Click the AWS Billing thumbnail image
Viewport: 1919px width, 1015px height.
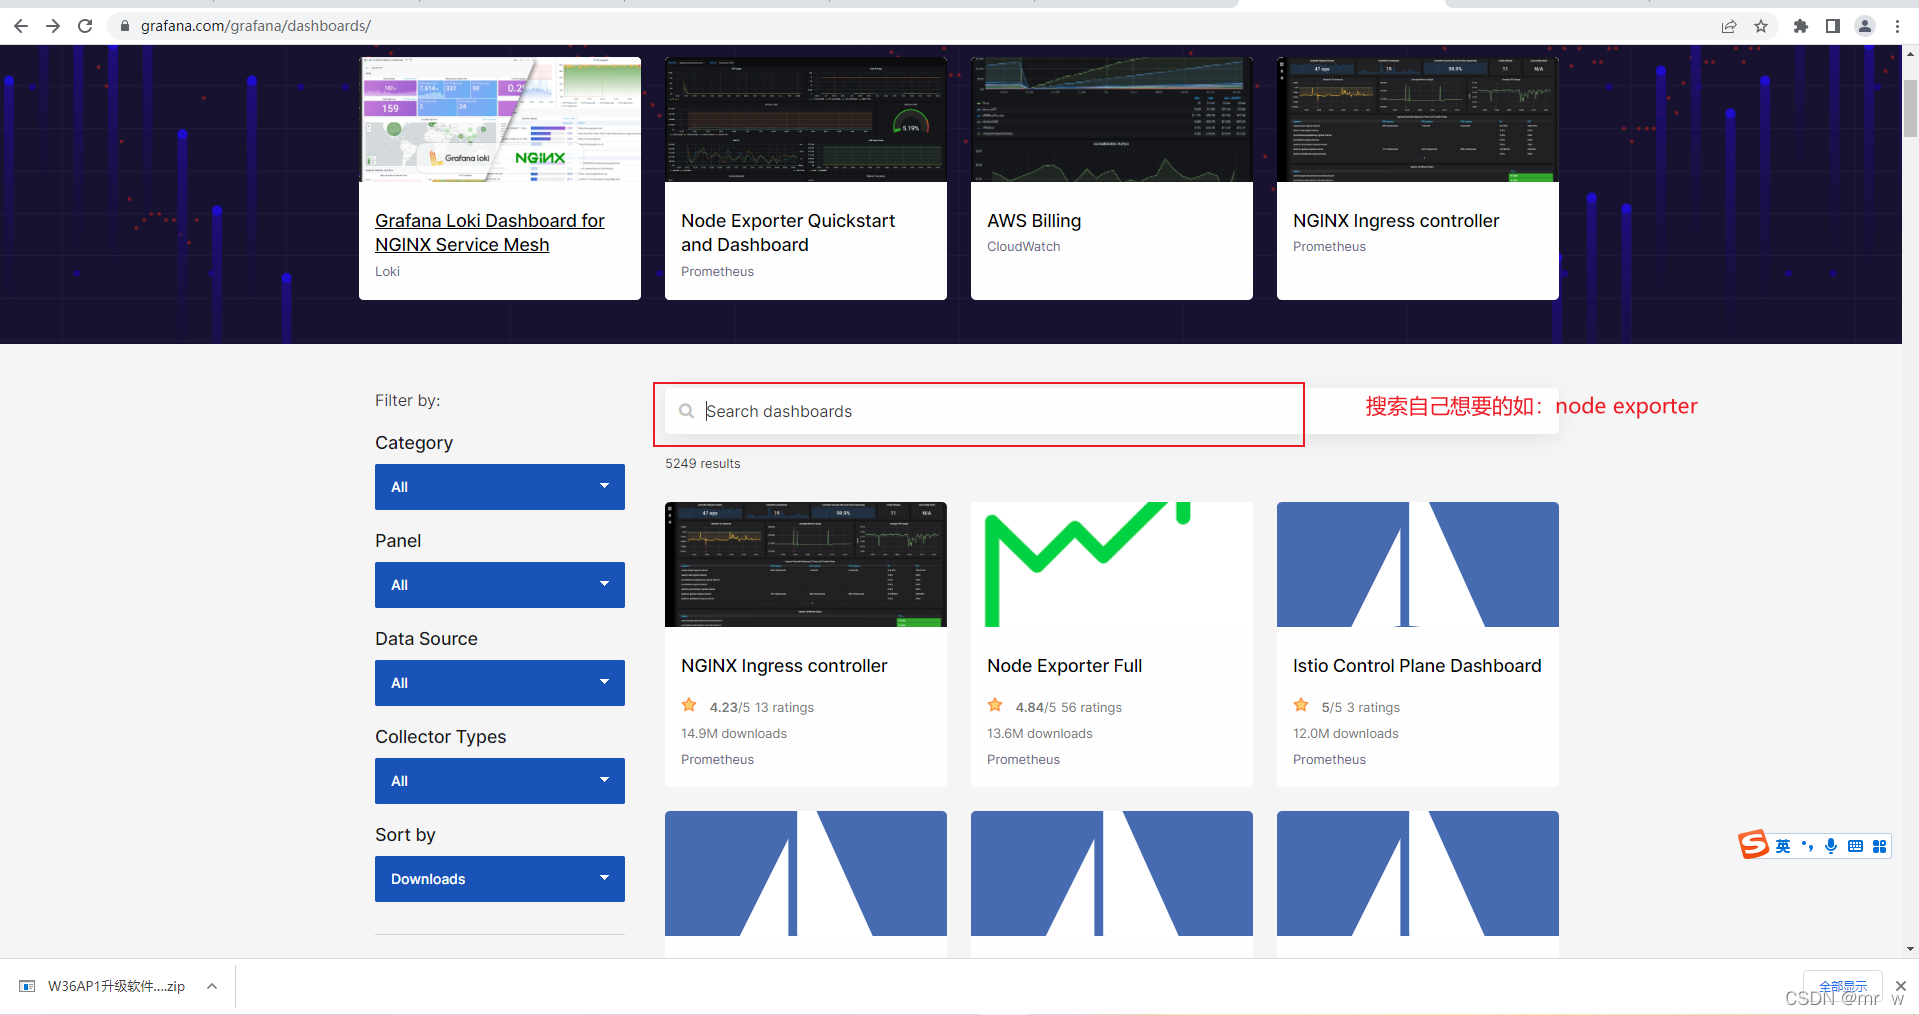pos(1112,119)
